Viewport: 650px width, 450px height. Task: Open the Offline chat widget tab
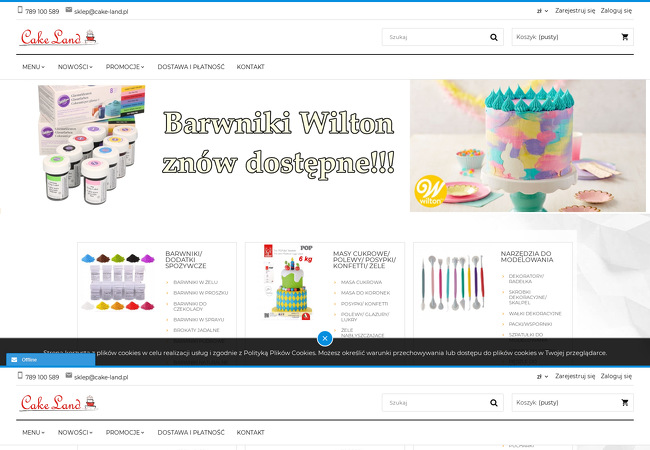pyautogui.click(x=51, y=360)
